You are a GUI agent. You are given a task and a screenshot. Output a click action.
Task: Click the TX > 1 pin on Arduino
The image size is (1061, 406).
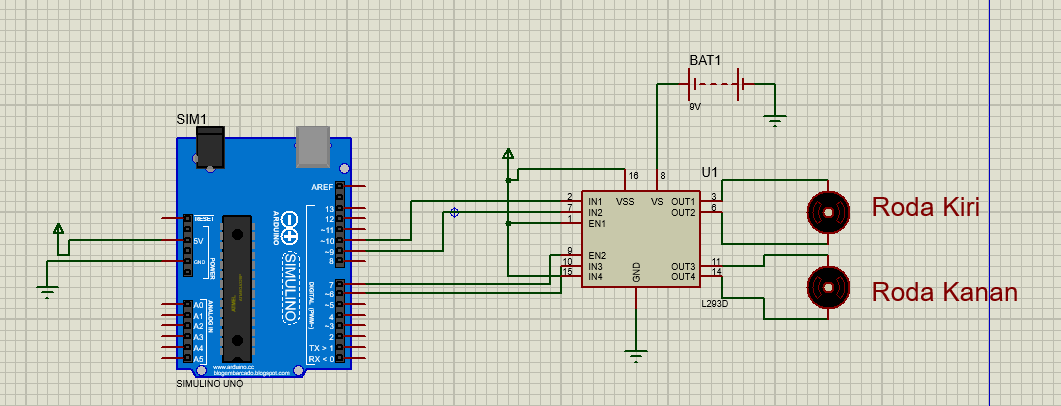339,348
